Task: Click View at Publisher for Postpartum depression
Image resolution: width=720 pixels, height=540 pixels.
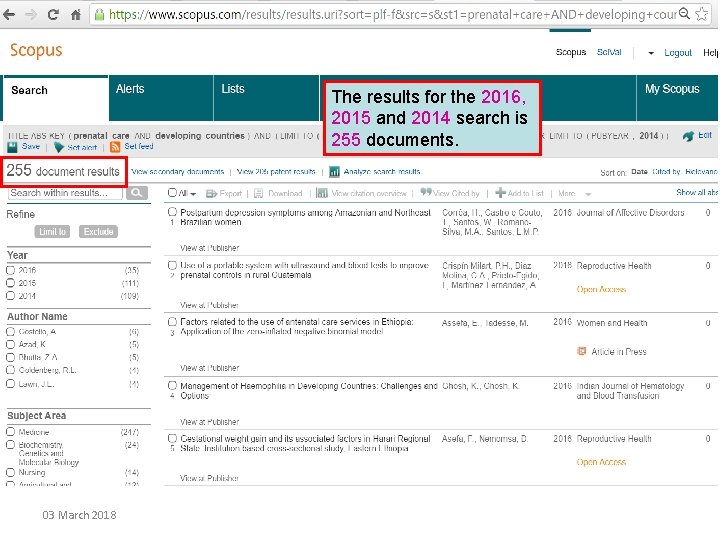Action: click(209, 248)
